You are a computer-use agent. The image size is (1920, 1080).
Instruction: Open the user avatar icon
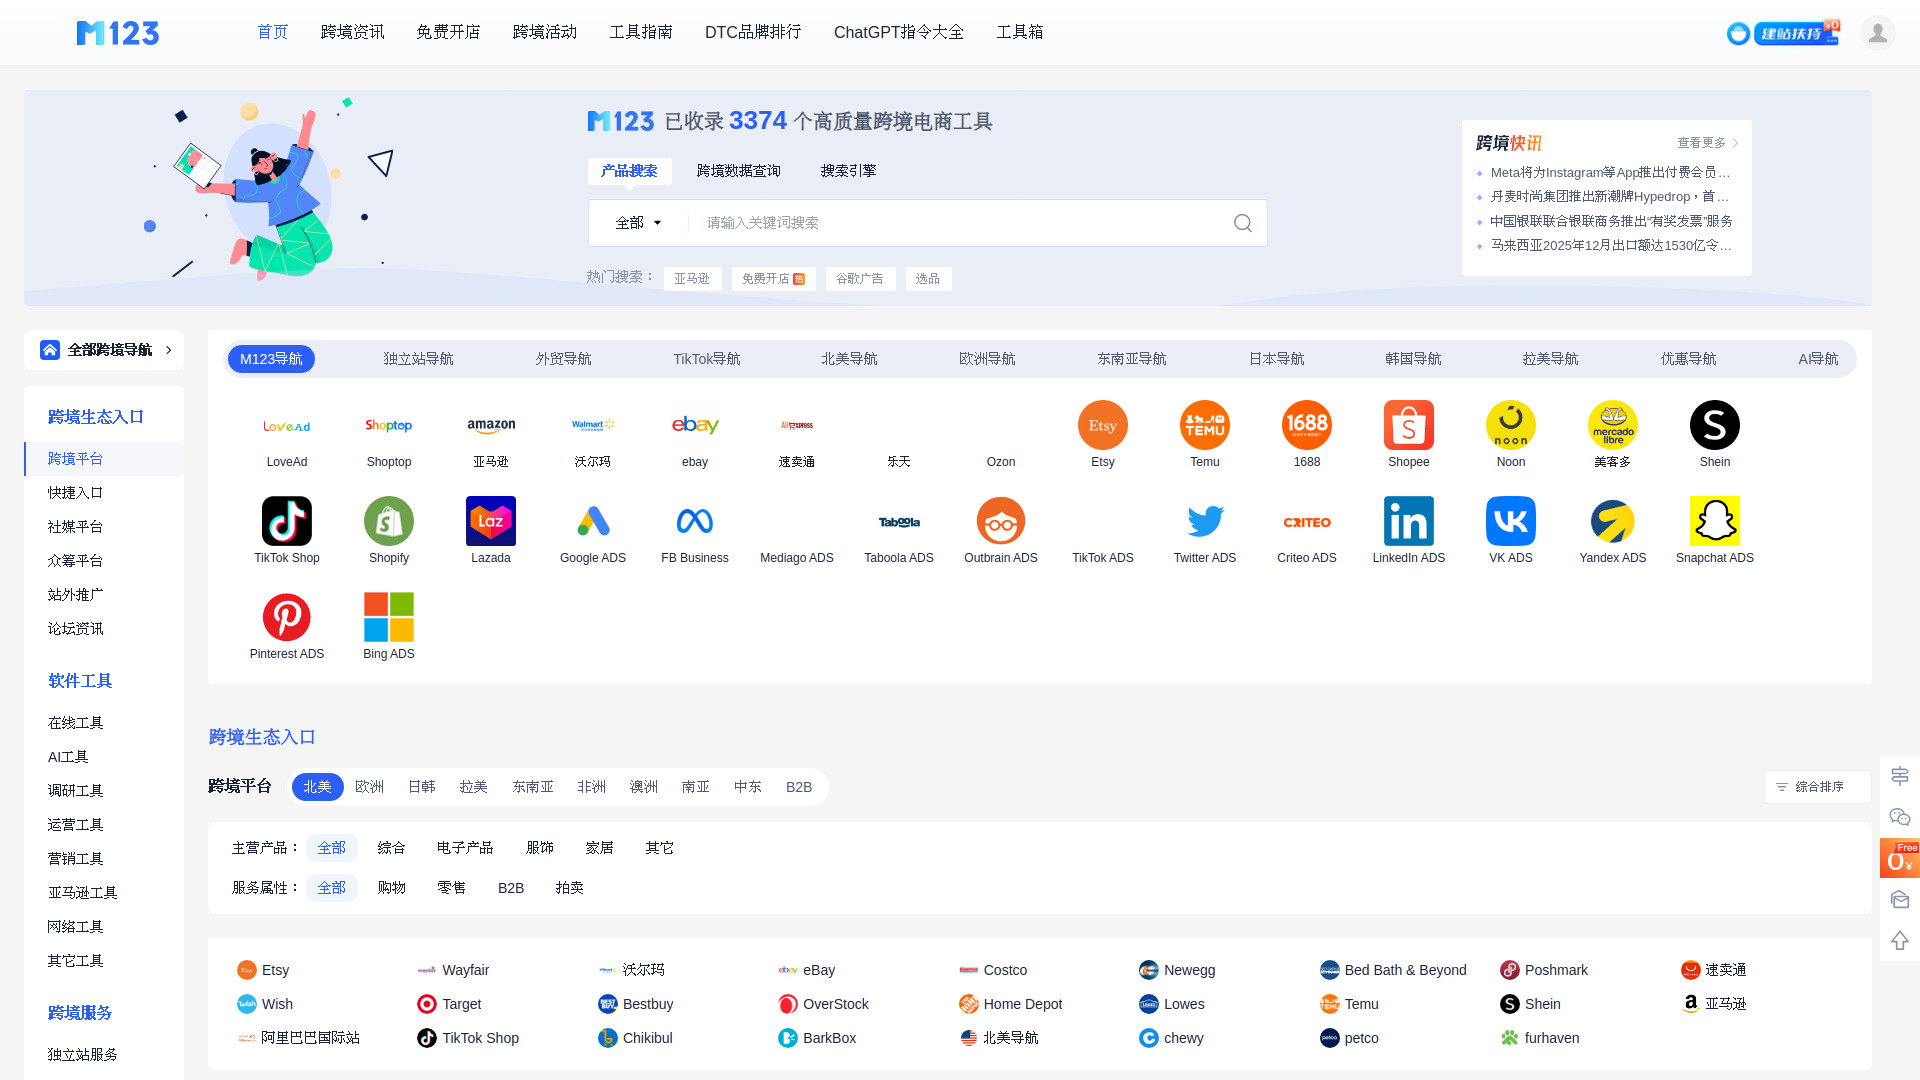pyautogui.click(x=1877, y=33)
